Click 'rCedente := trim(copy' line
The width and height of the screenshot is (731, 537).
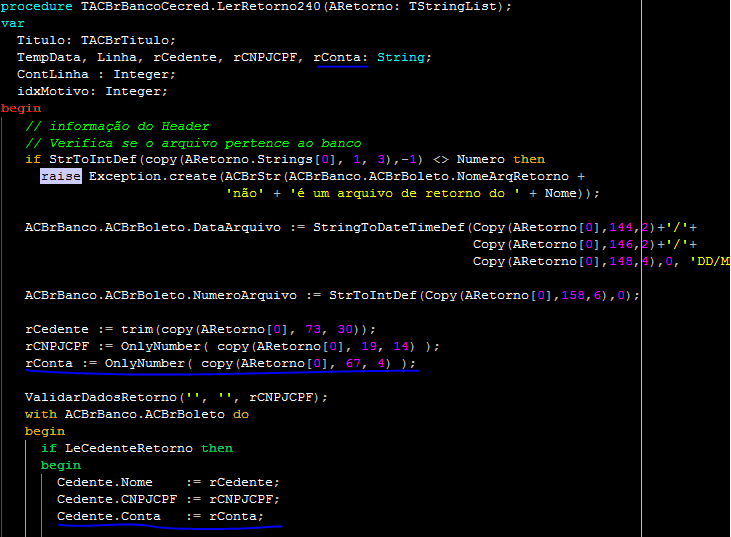(200, 330)
